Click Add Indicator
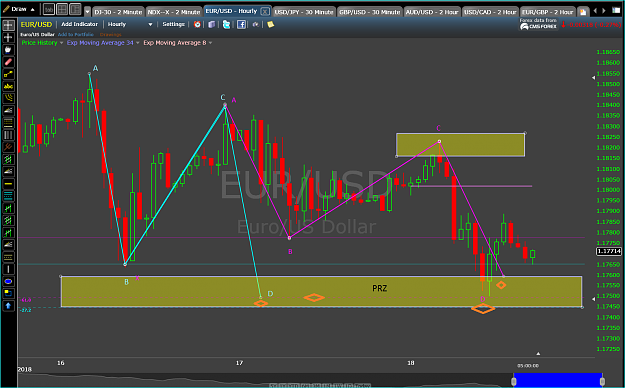625x388 pixels. point(79,24)
